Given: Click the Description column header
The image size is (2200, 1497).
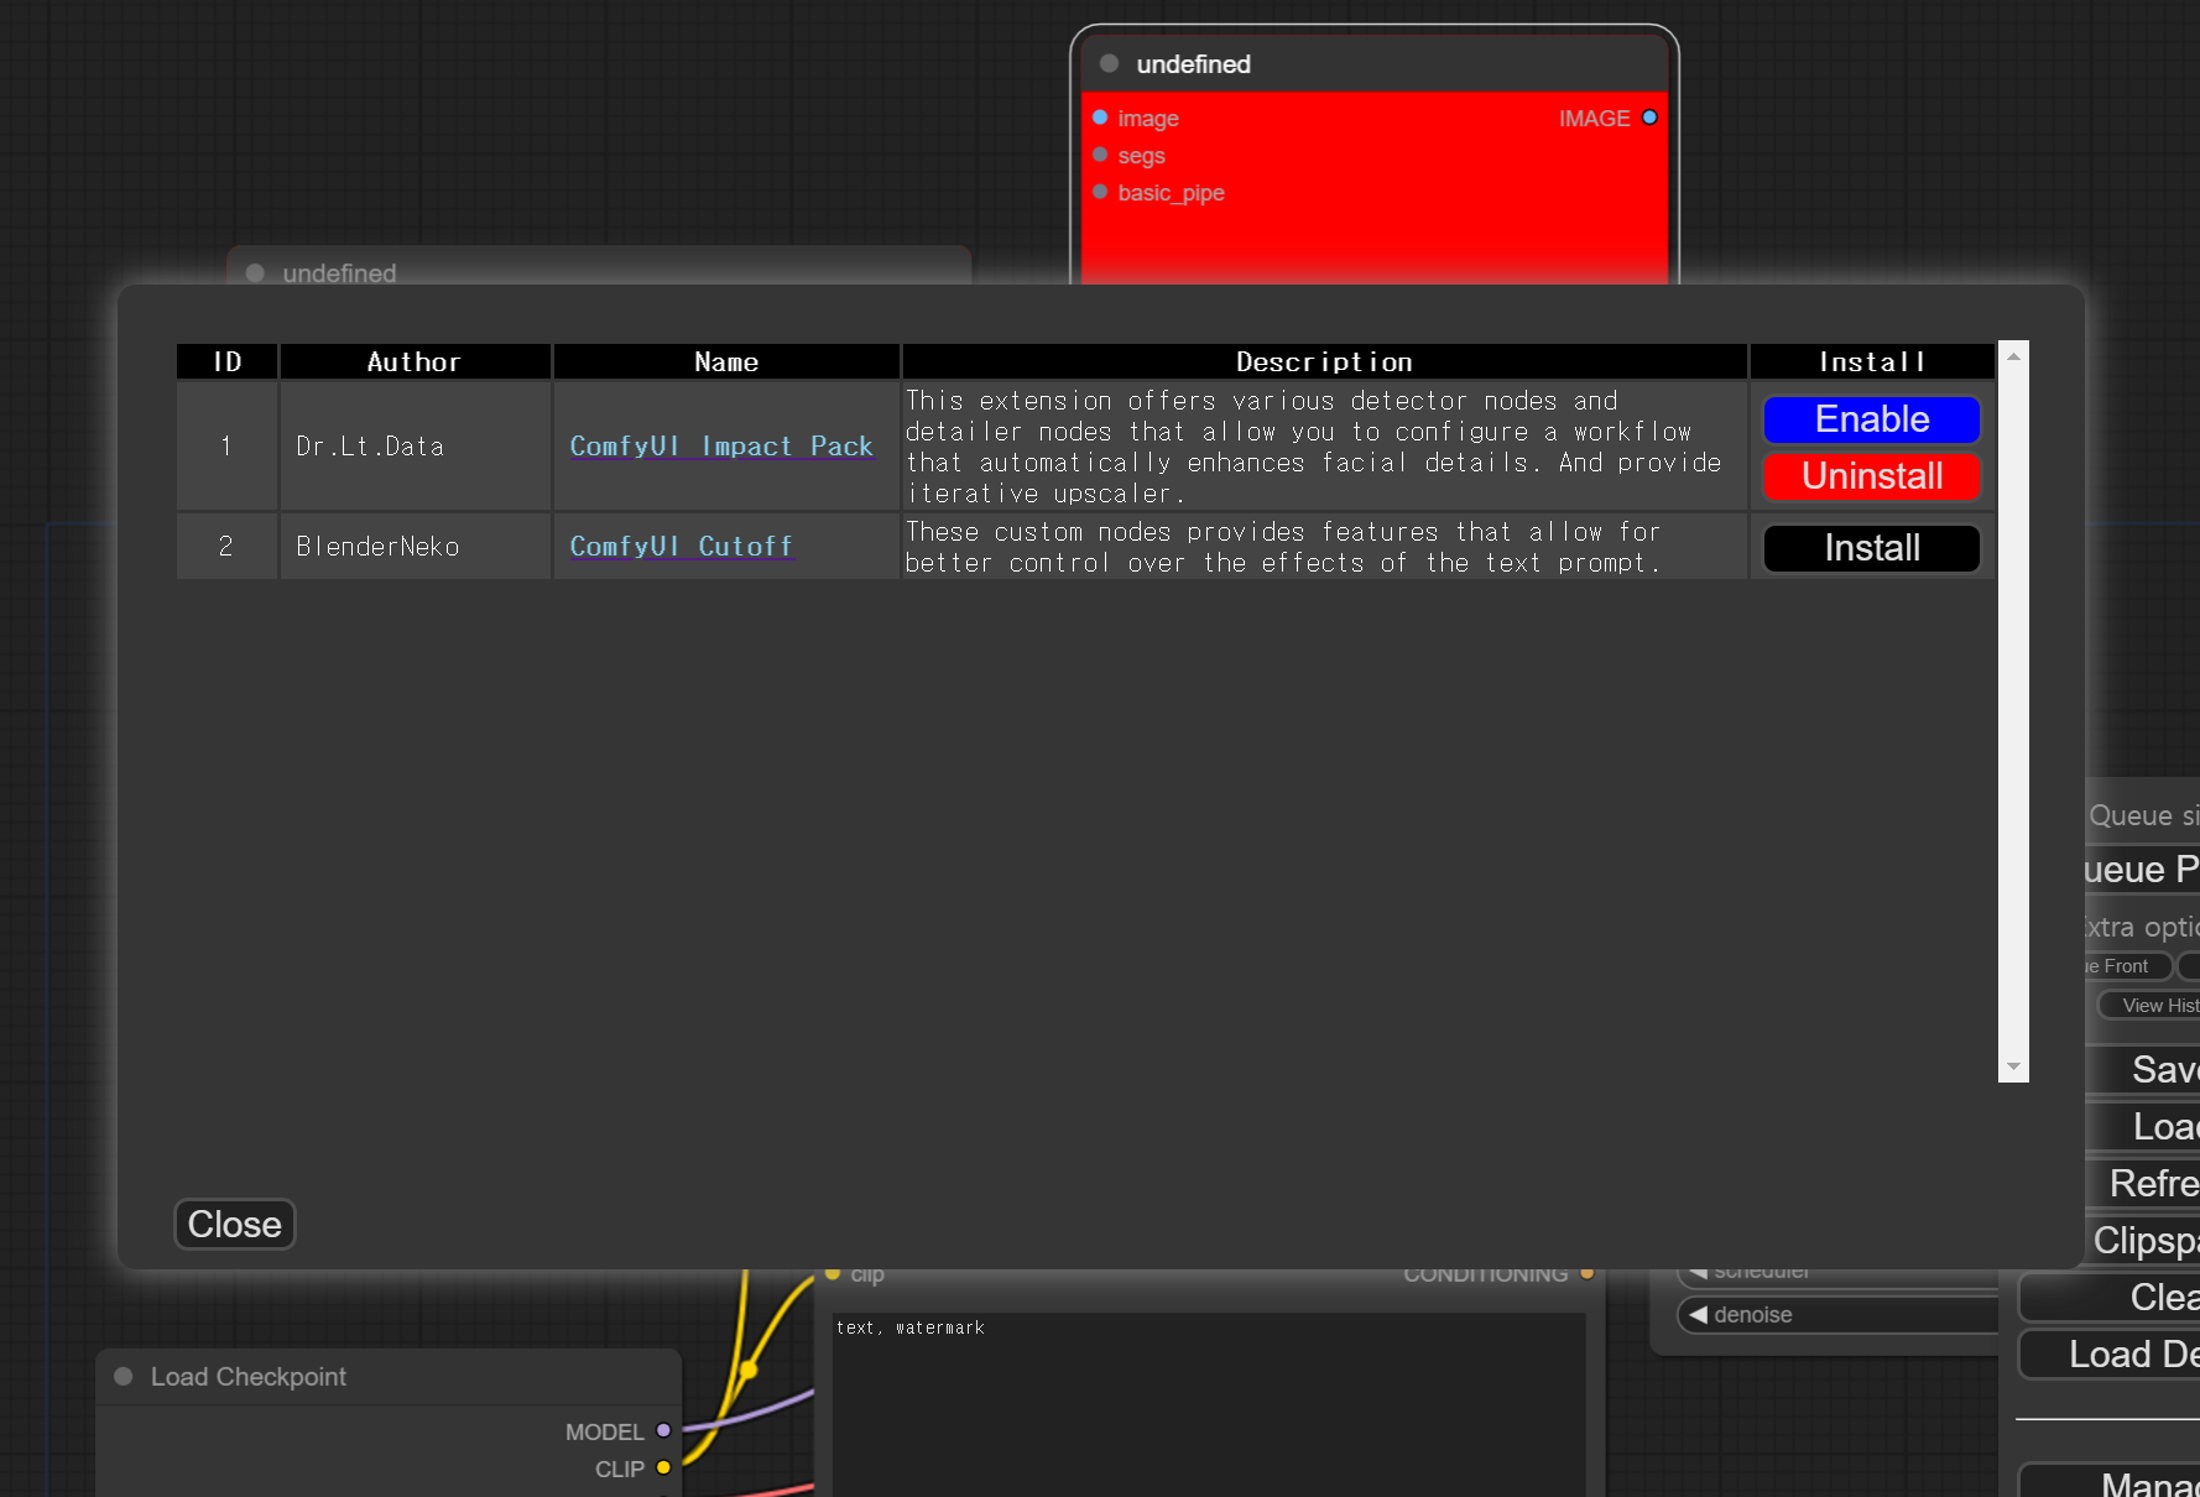Looking at the screenshot, I should click(x=1324, y=361).
